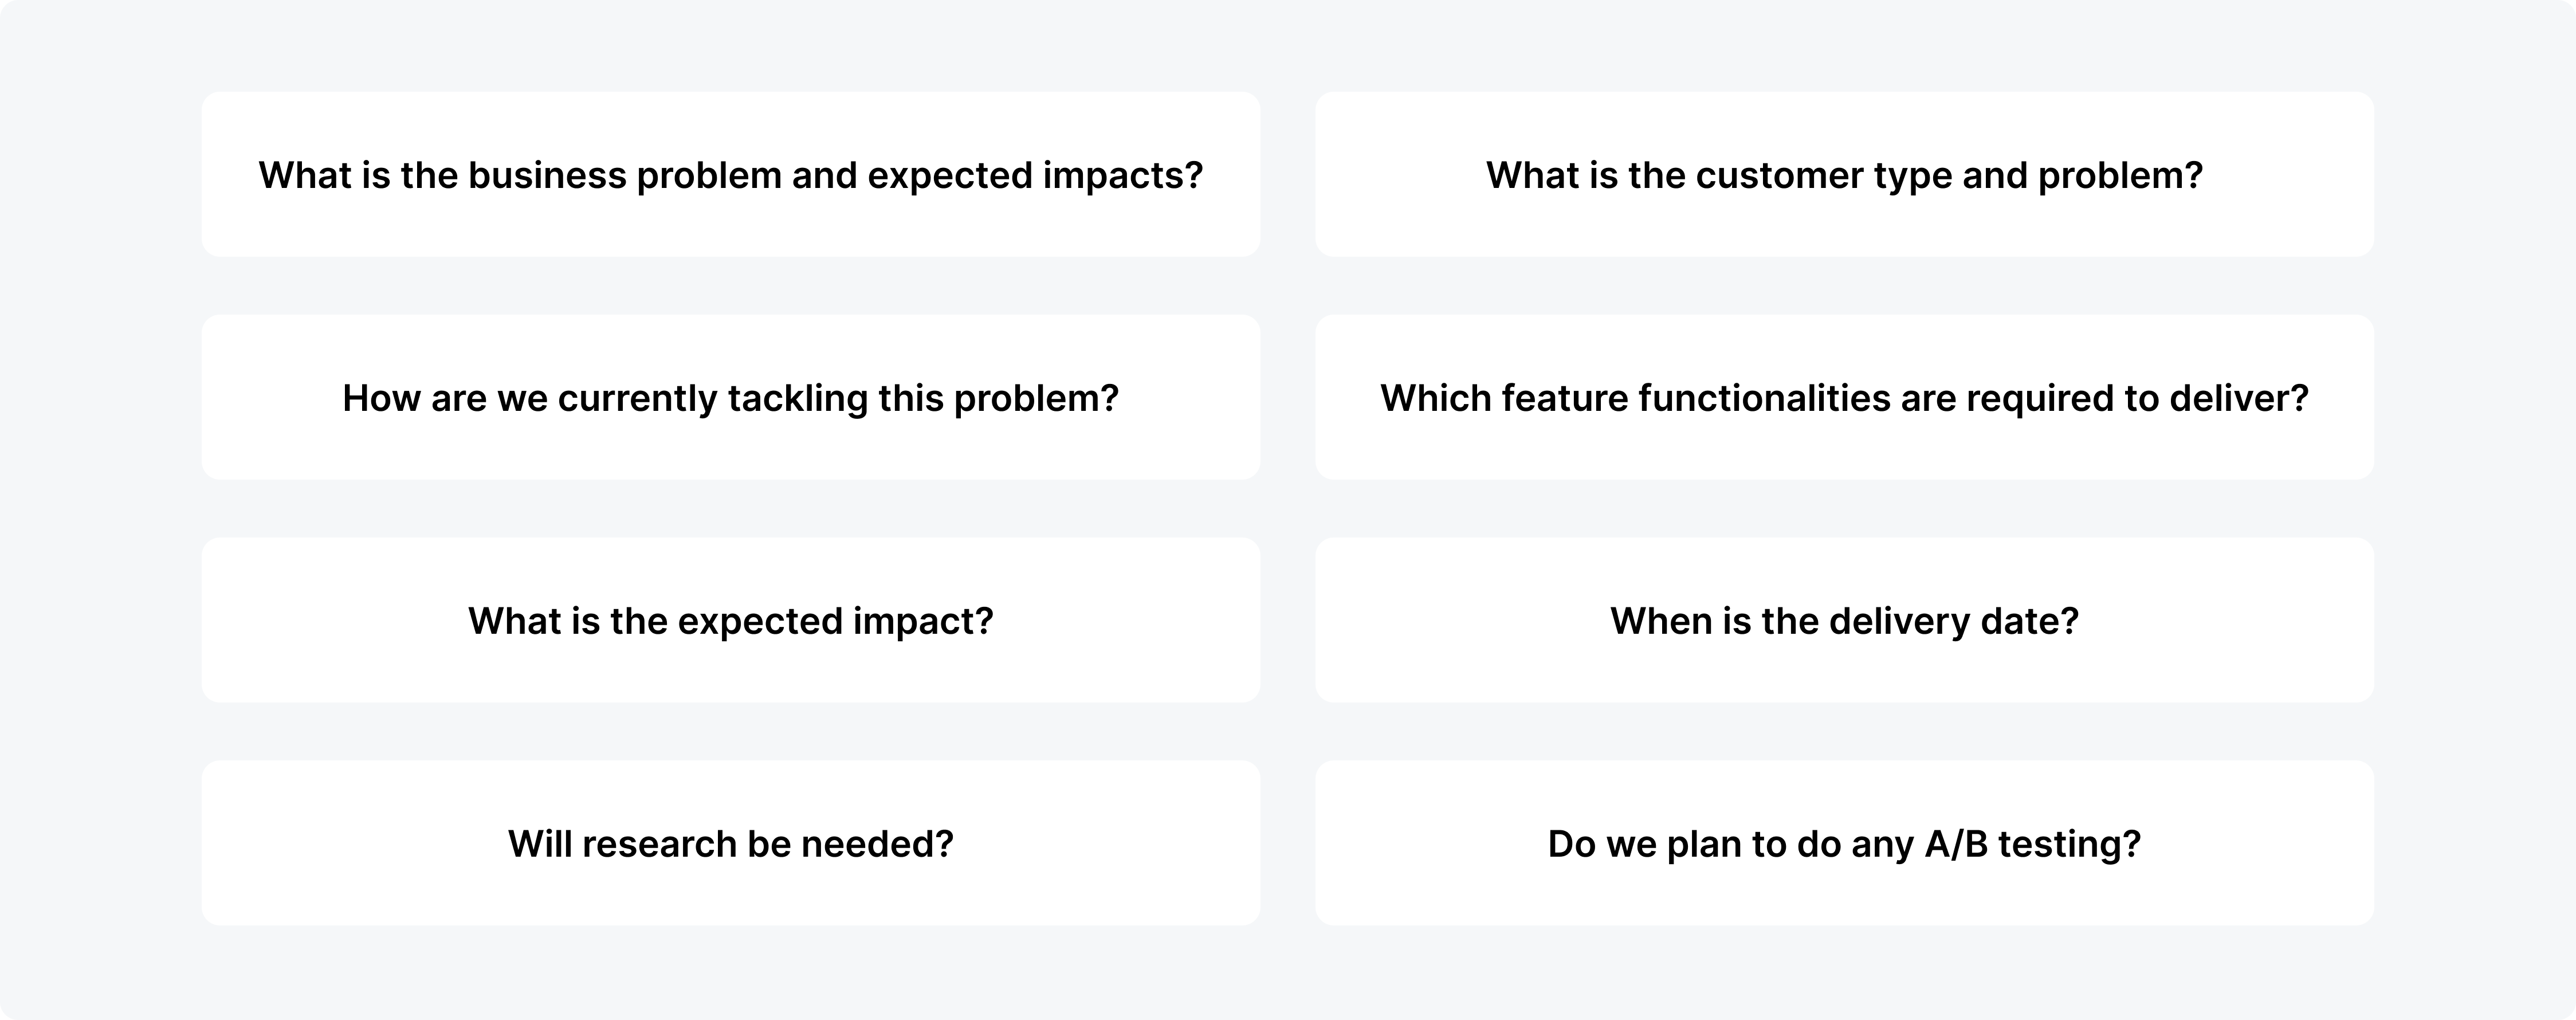This screenshot has height=1020, width=2576.
Task: Click the words 'A/B testing?'
Action: pyautogui.click(x=2033, y=844)
